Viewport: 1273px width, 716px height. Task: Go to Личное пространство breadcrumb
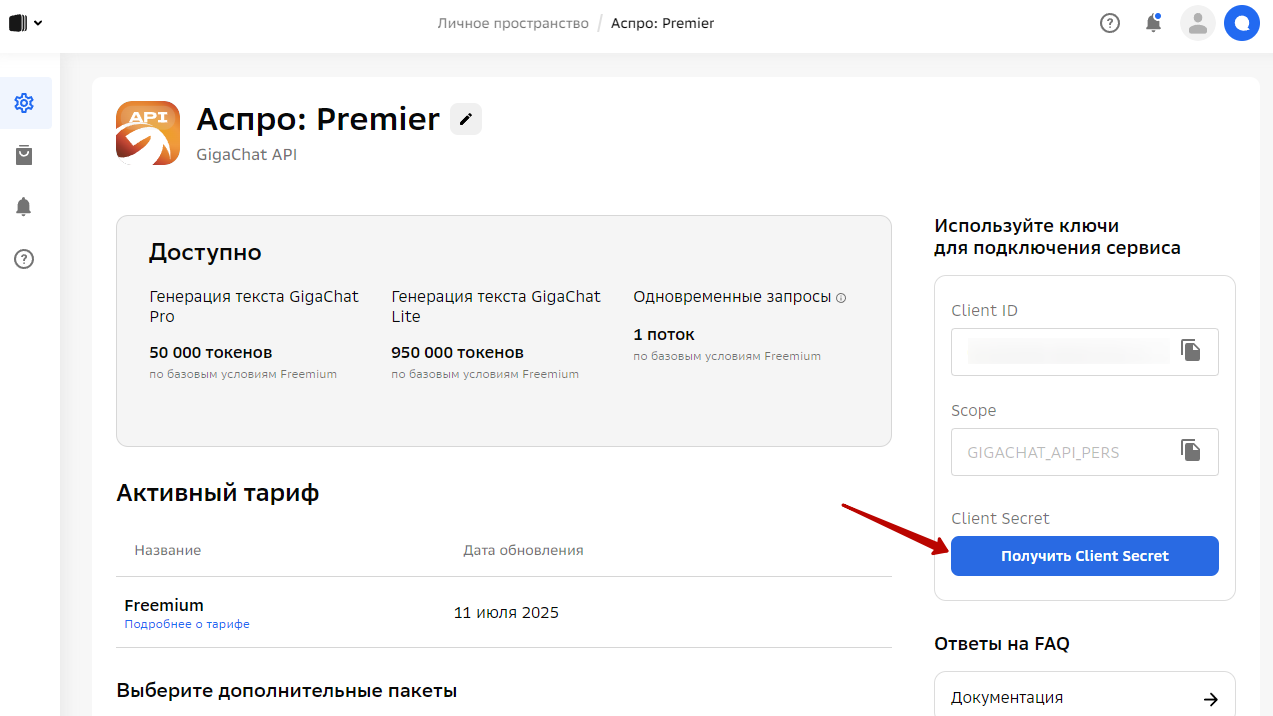click(513, 23)
